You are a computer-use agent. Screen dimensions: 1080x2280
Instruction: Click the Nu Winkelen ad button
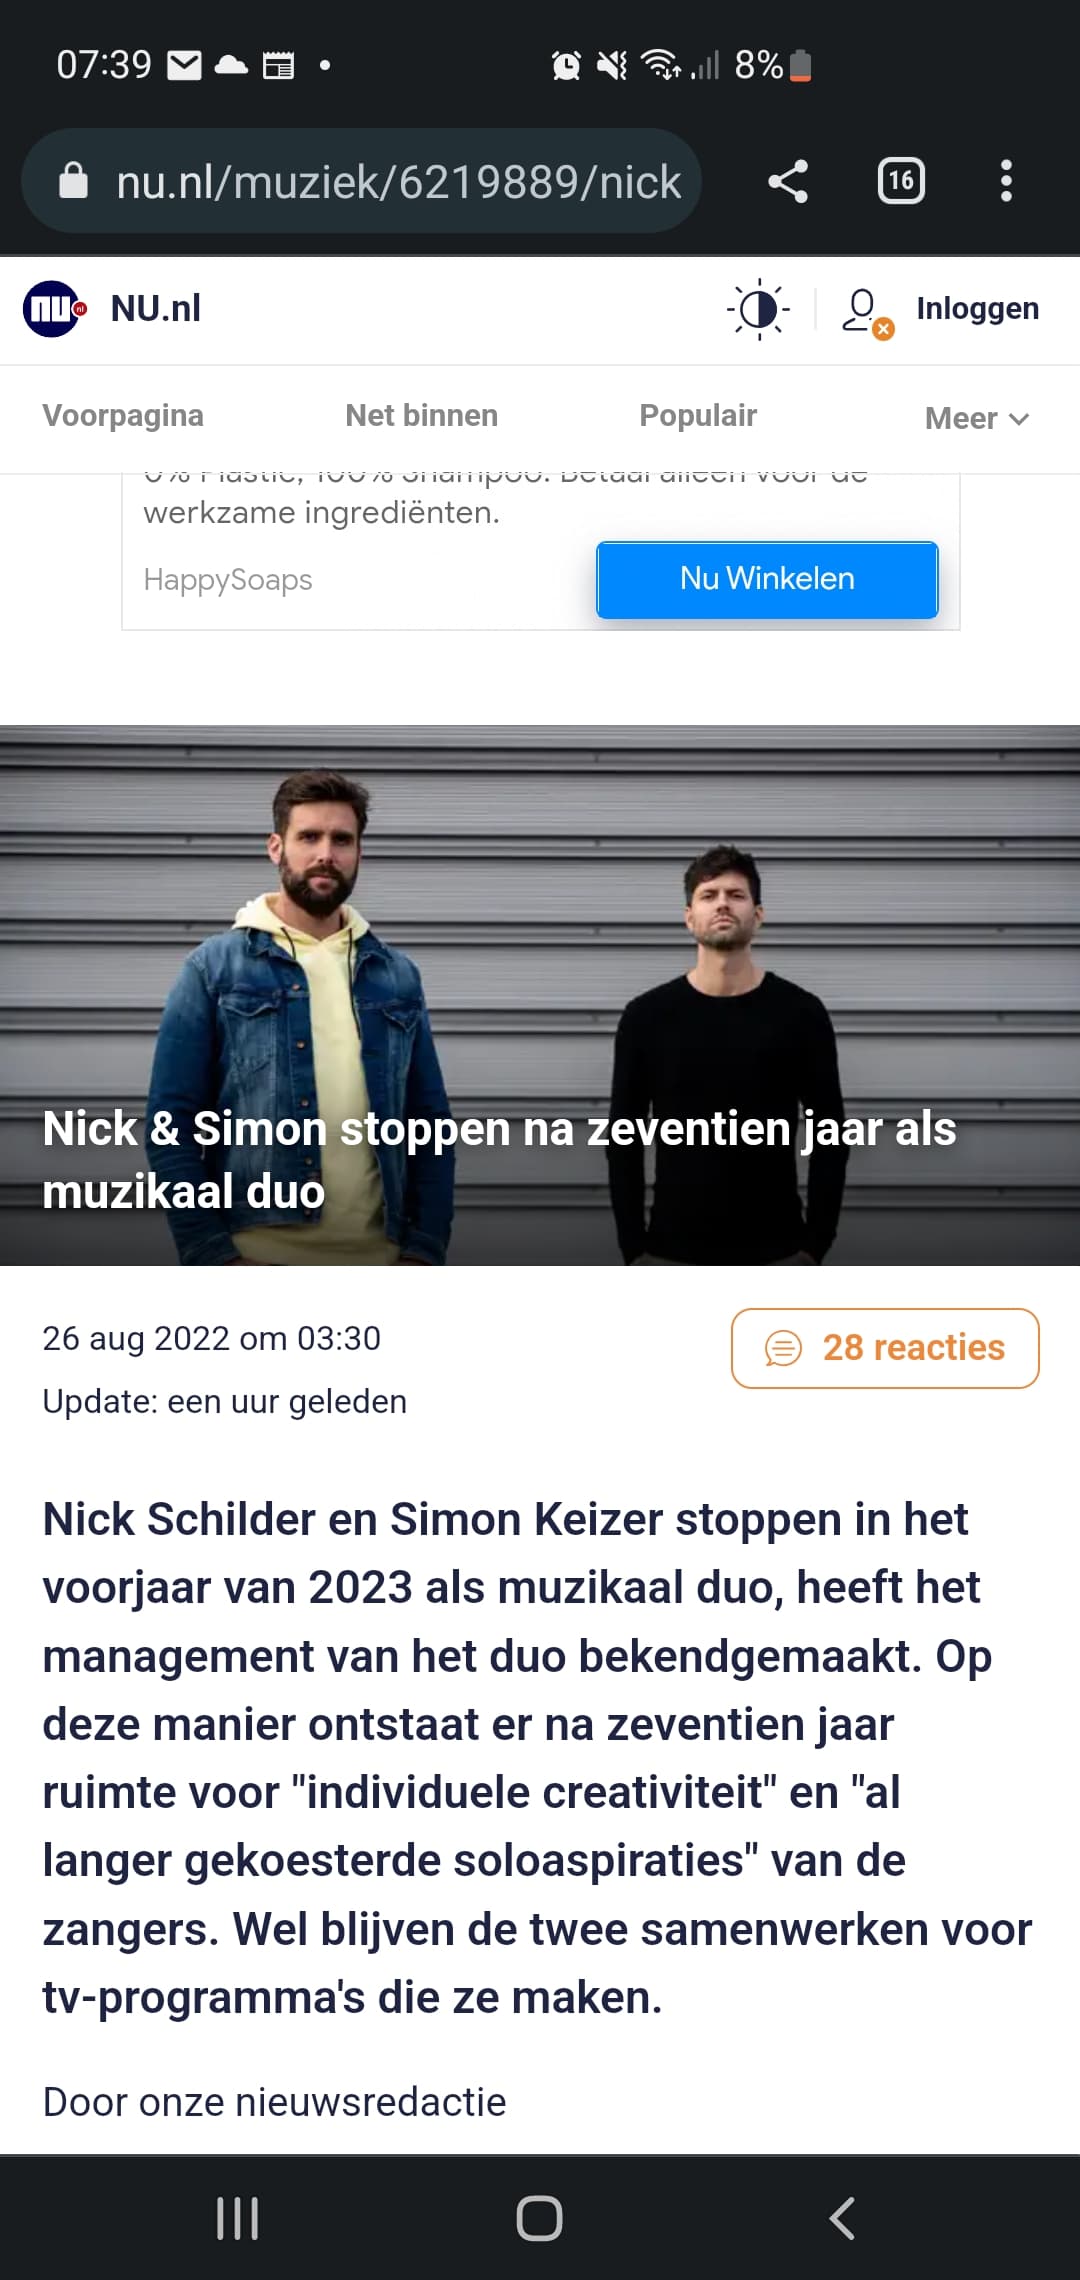click(x=767, y=579)
